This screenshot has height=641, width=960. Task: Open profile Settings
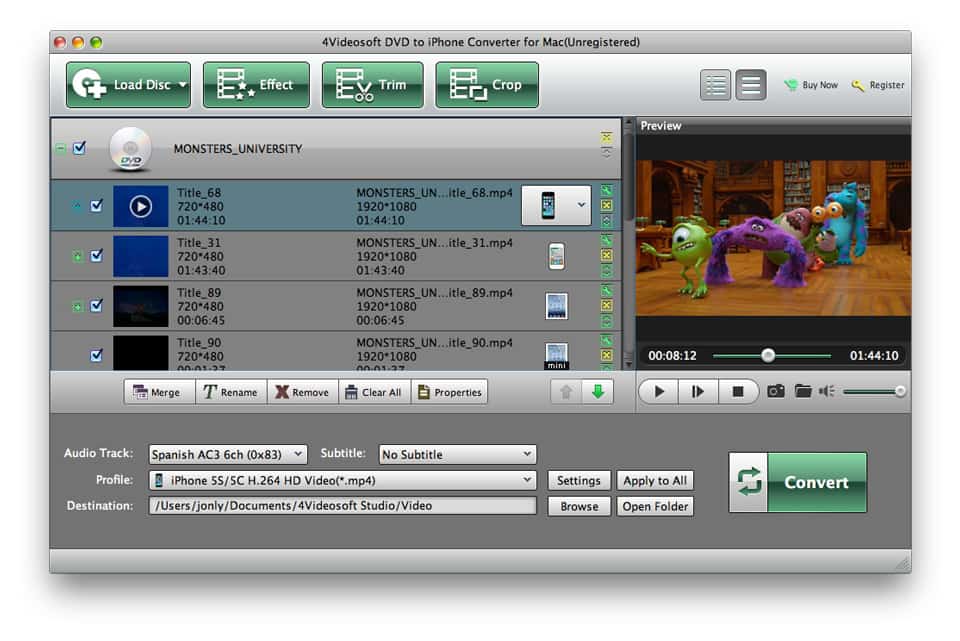(579, 481)
